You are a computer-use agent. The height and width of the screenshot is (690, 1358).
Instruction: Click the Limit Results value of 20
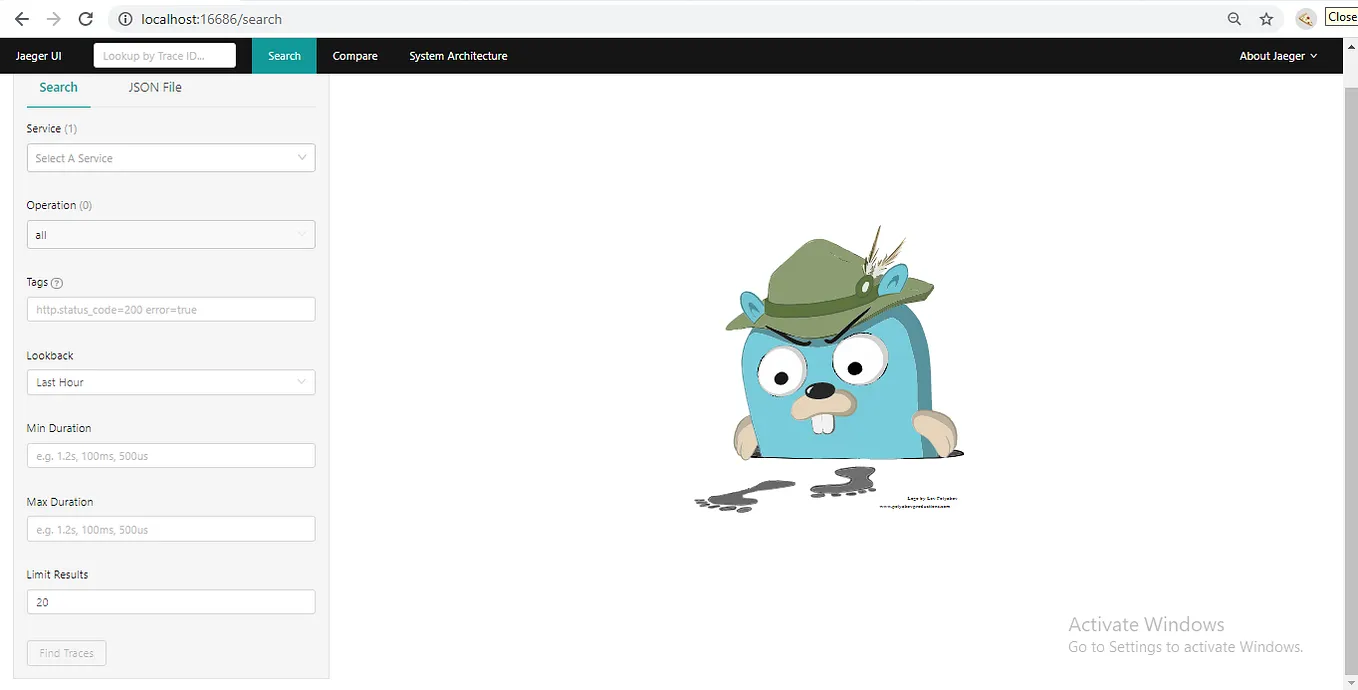(x=170, y=601)
